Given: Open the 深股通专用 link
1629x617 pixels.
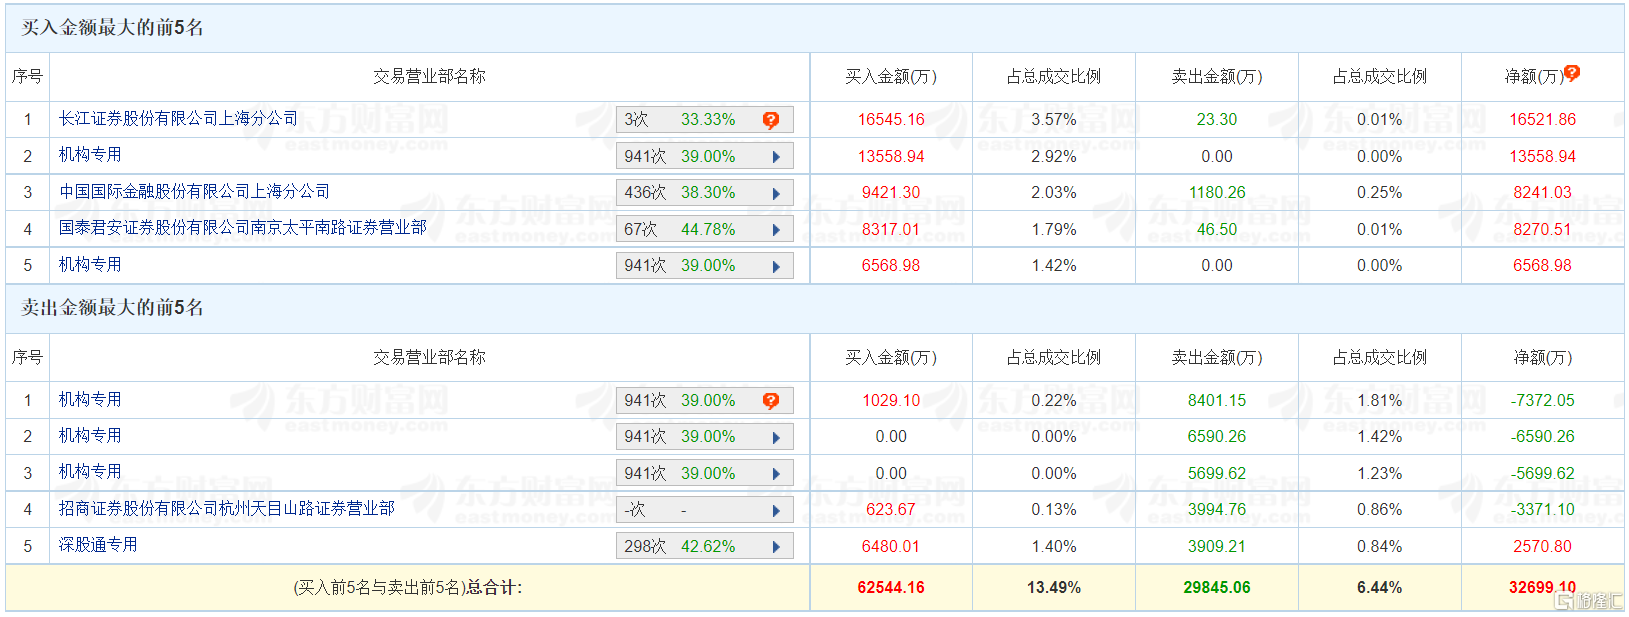Looking at the screenshot, I should tap(98, 545).
